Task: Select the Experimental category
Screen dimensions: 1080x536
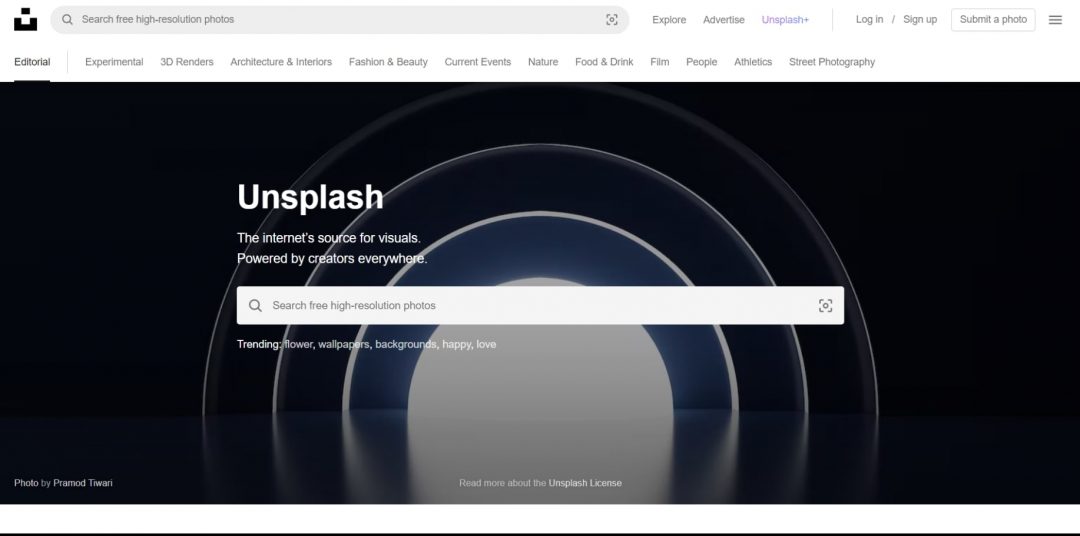Action: (x=114, y=62)
